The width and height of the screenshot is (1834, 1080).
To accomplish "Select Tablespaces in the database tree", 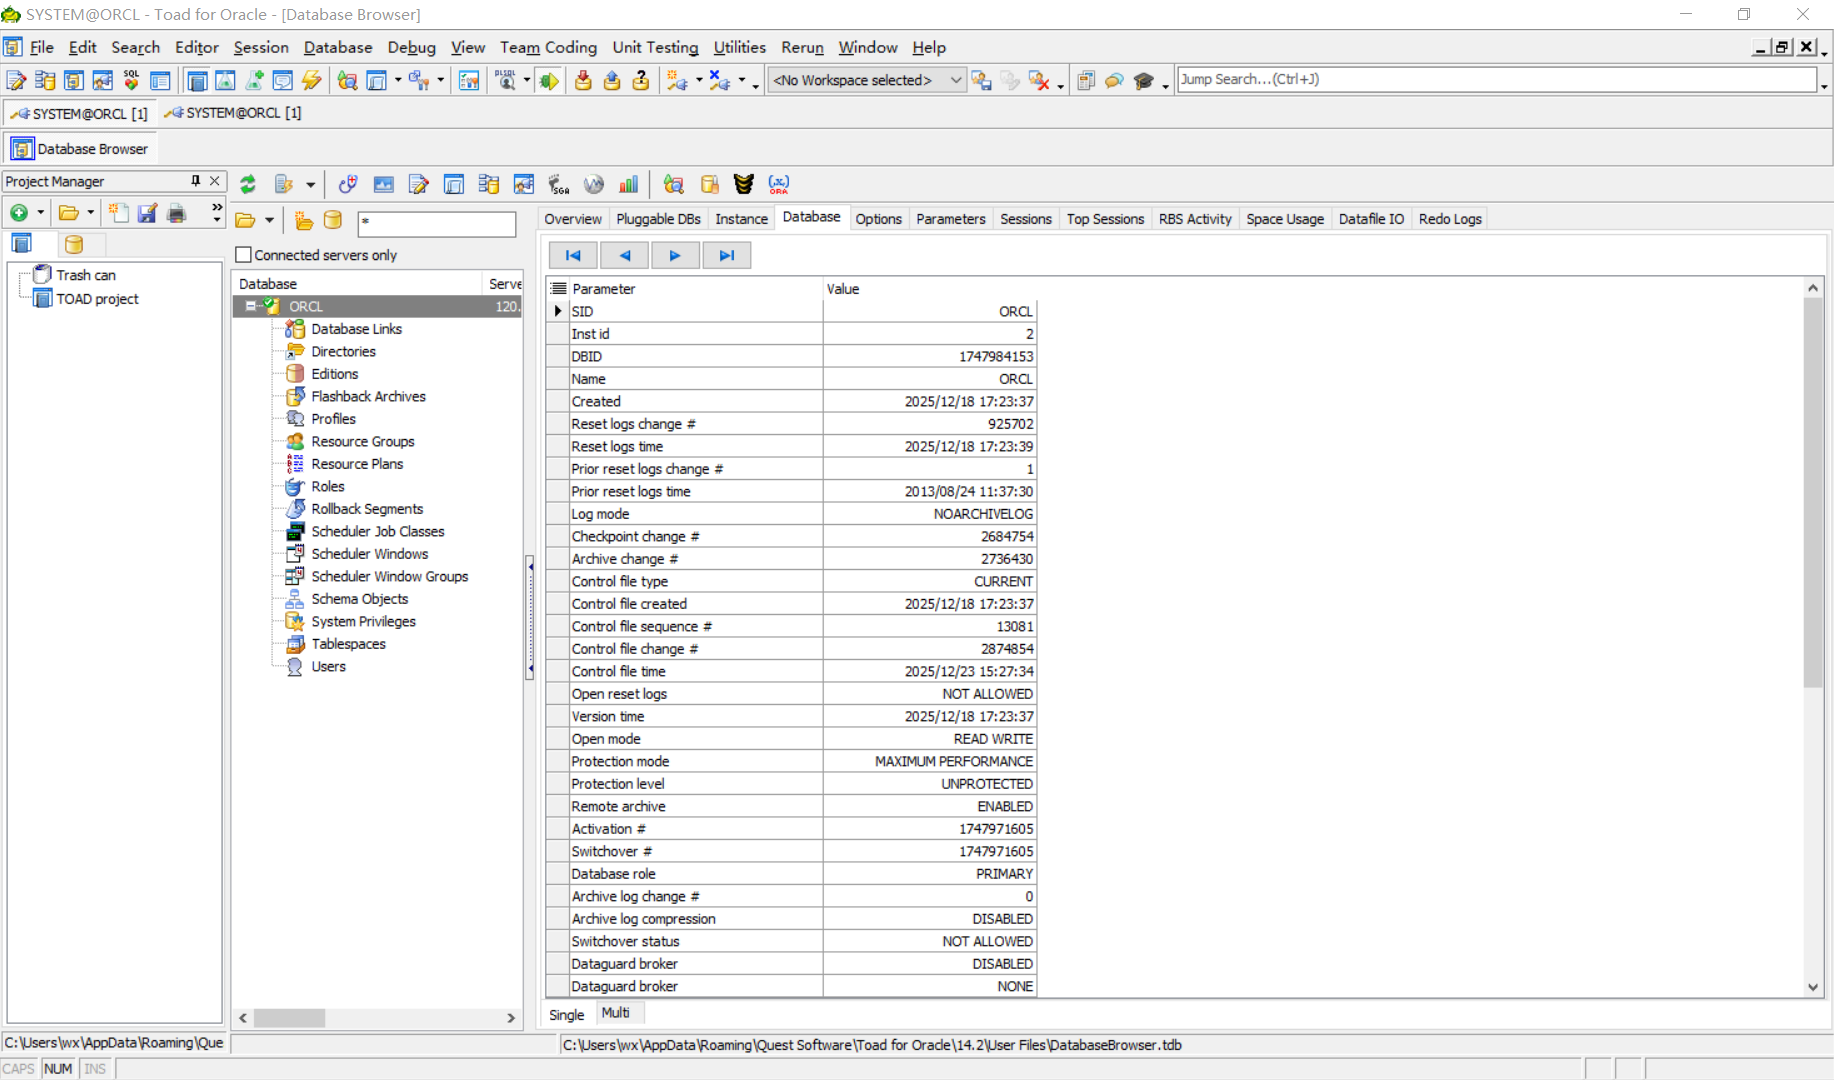I will click(x=348, y=644).
